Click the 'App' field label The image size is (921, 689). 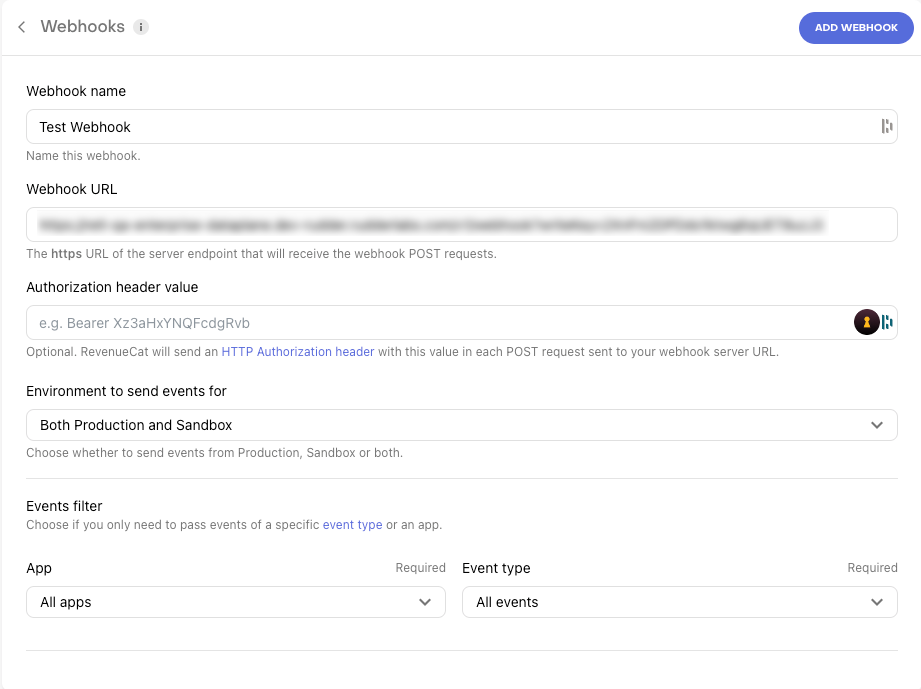[39, 568]
